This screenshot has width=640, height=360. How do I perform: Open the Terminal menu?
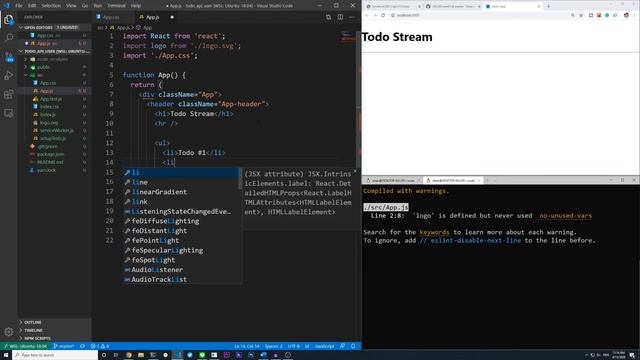116,6
